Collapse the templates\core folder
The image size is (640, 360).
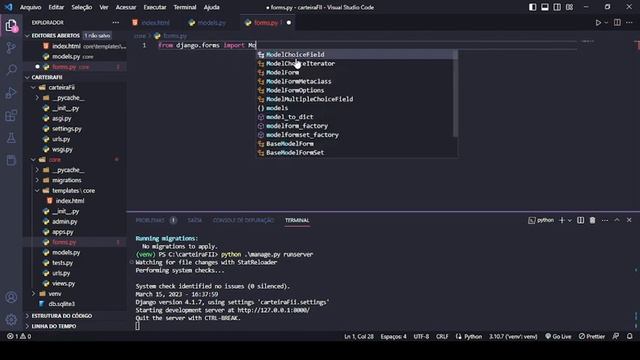tap(37, 191)
